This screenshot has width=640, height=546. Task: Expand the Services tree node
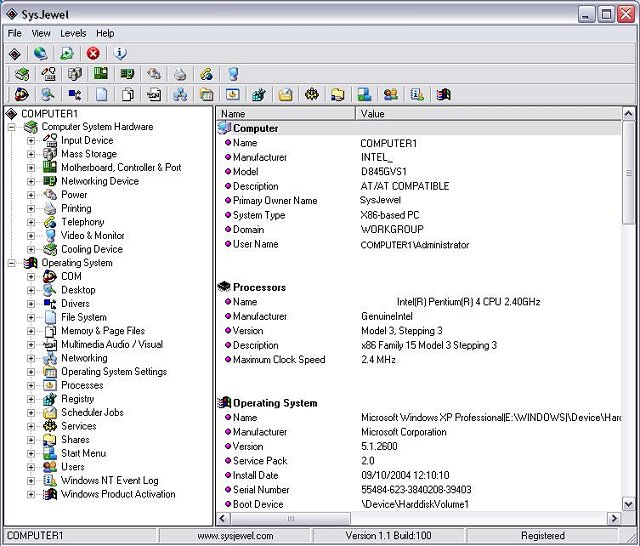tap(31, 426)
